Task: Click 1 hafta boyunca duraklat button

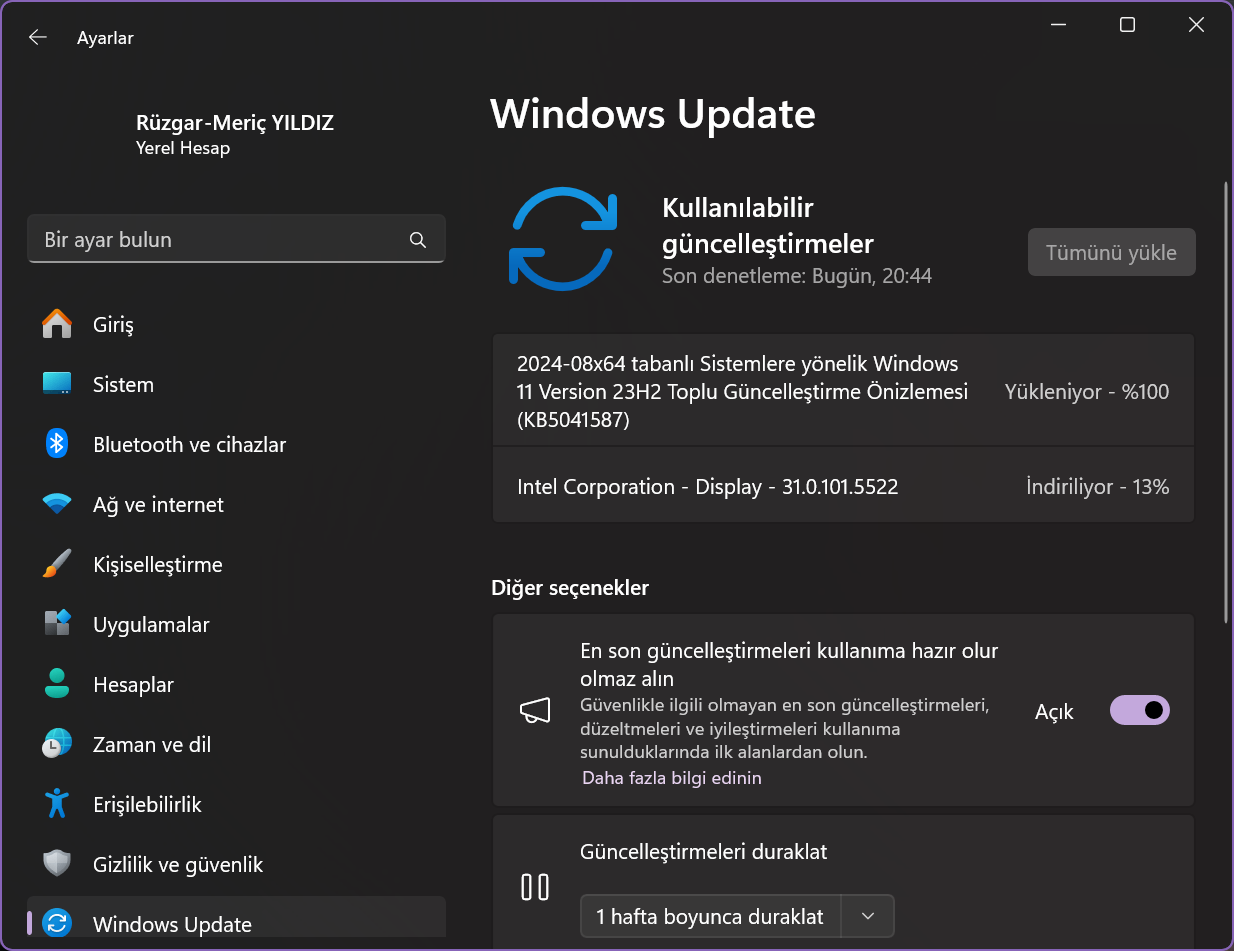Action: pos(710,916)
